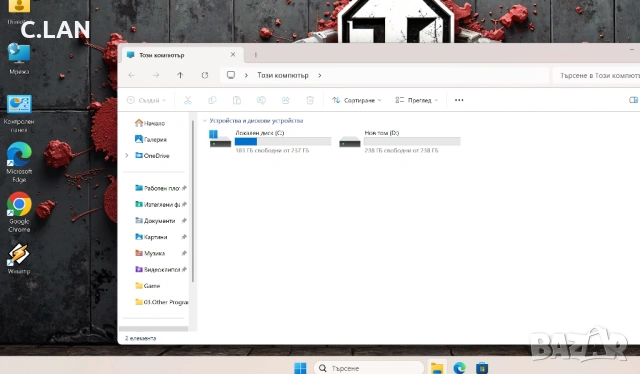Open the Картини pinned folder
The width and height of the screenshot is (640, 374).
[151, 237]
